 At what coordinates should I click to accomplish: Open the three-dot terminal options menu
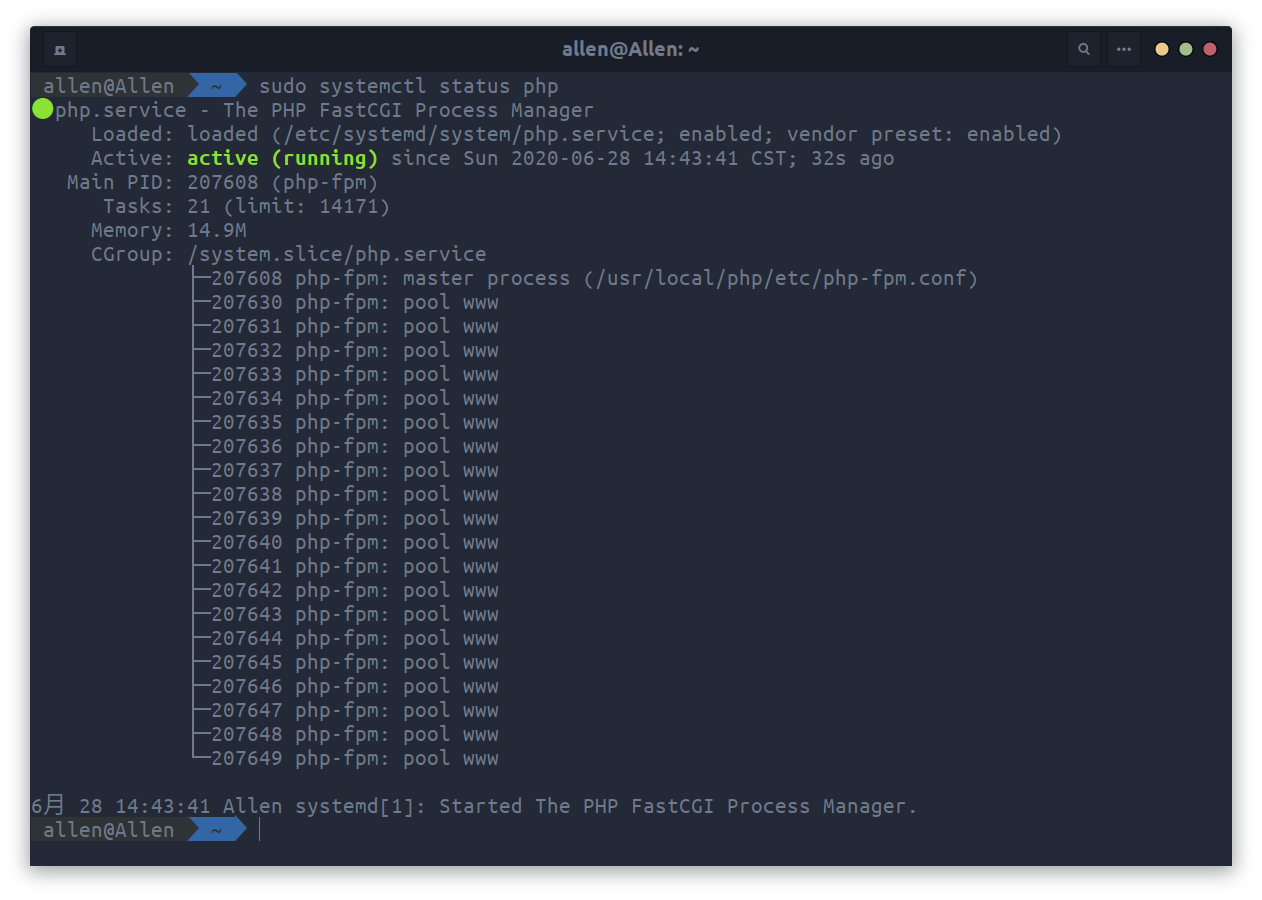[1123, 48]
